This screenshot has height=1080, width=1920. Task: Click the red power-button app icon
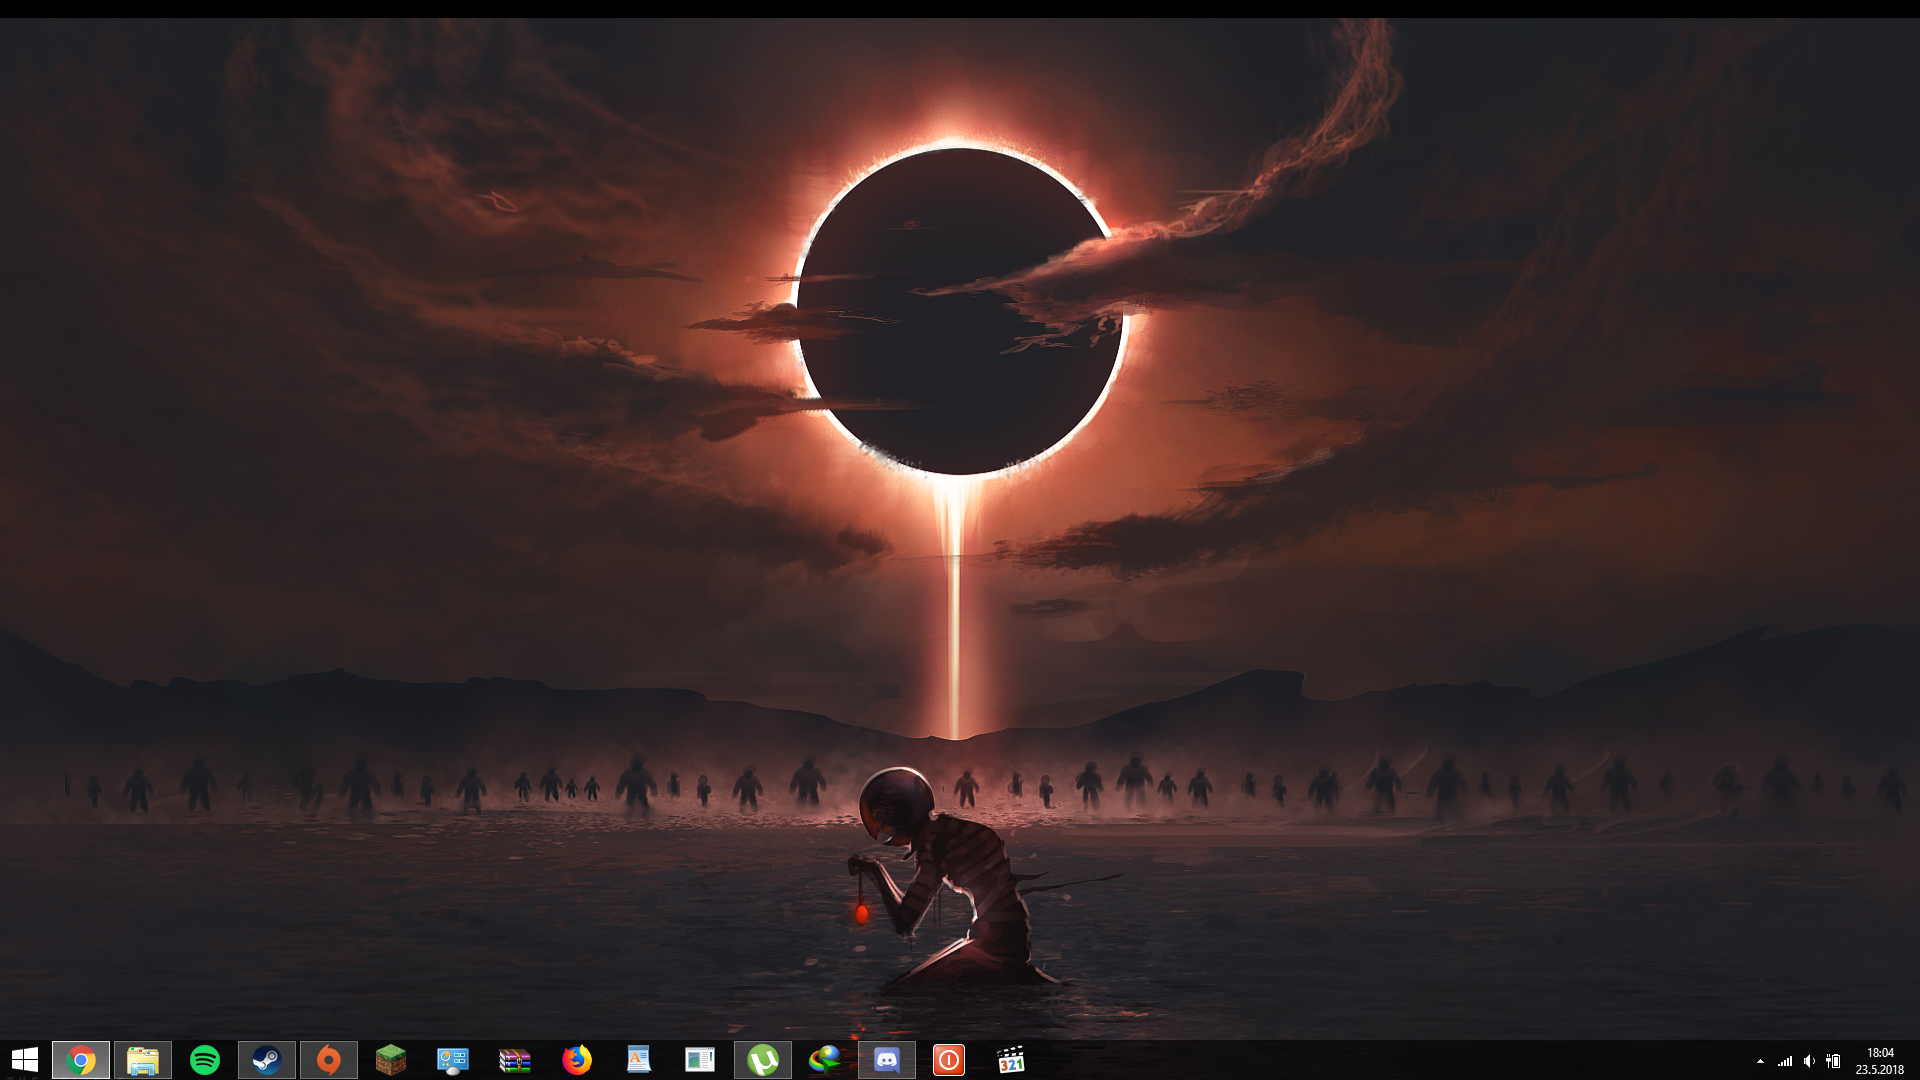(949, 1060)
